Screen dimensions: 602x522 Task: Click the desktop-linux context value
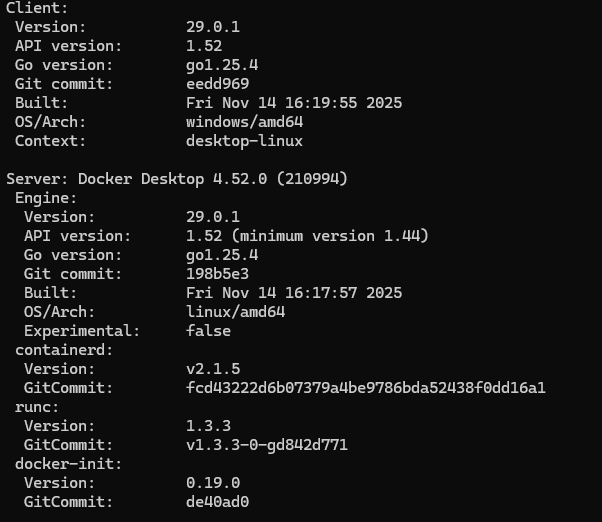pos(244,140)
